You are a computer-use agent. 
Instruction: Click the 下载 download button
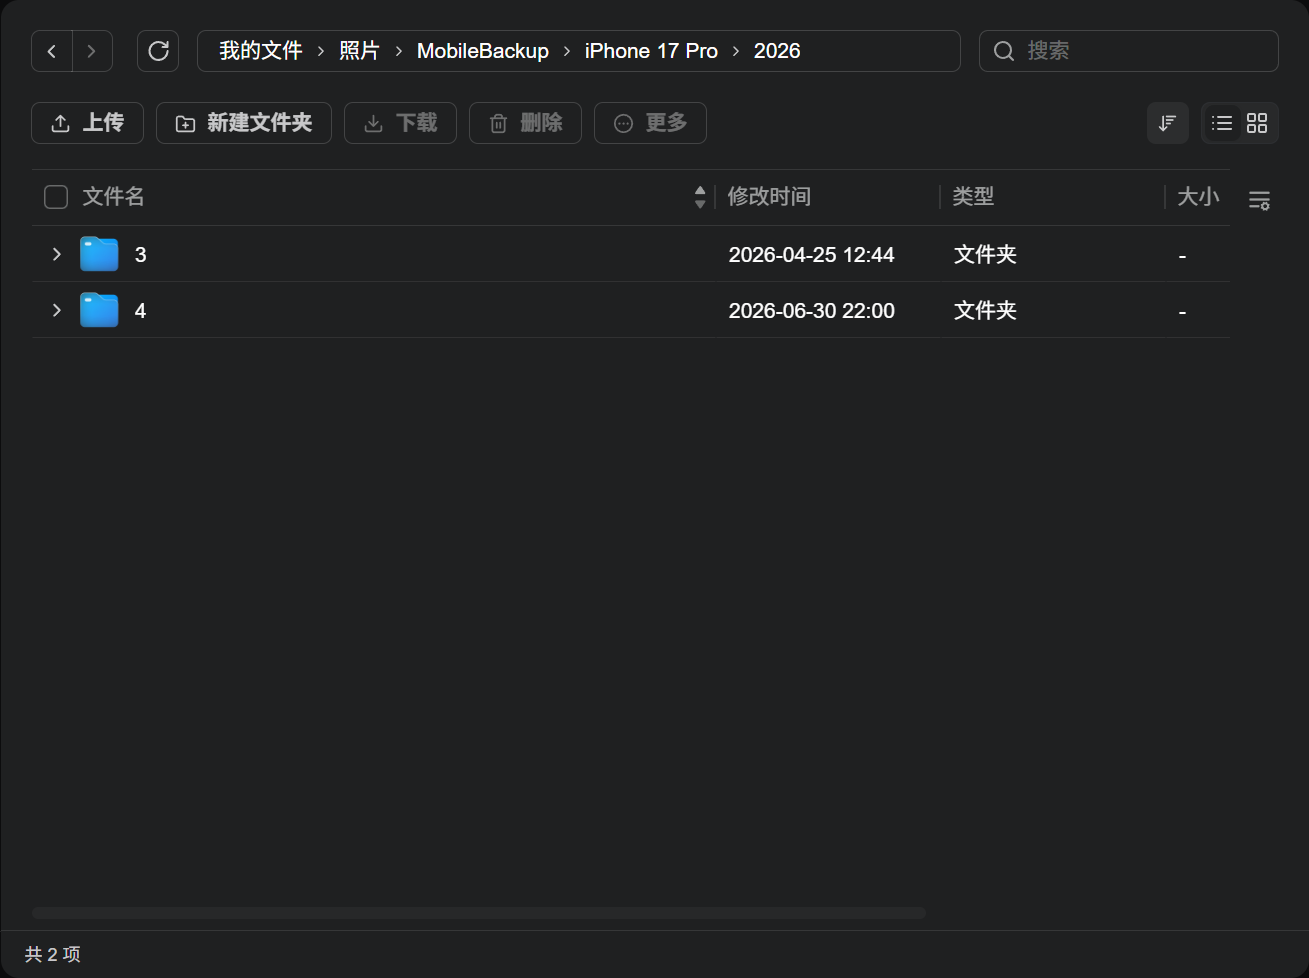tap(400, 123)
